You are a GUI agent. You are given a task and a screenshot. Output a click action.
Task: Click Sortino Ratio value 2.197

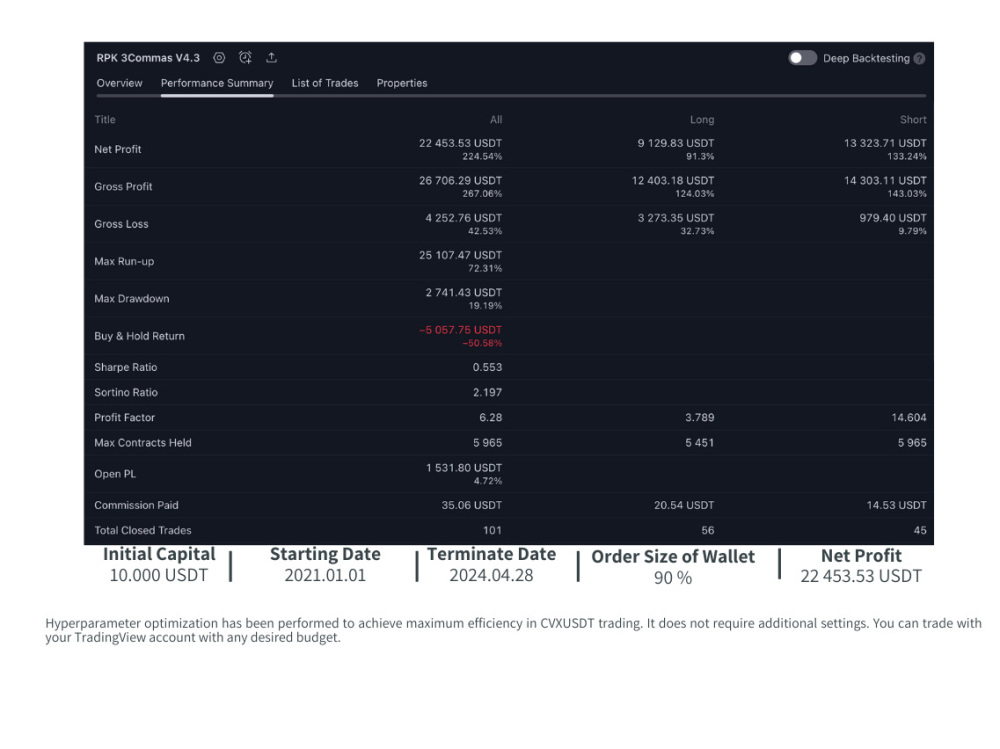[x=487, y=392]
